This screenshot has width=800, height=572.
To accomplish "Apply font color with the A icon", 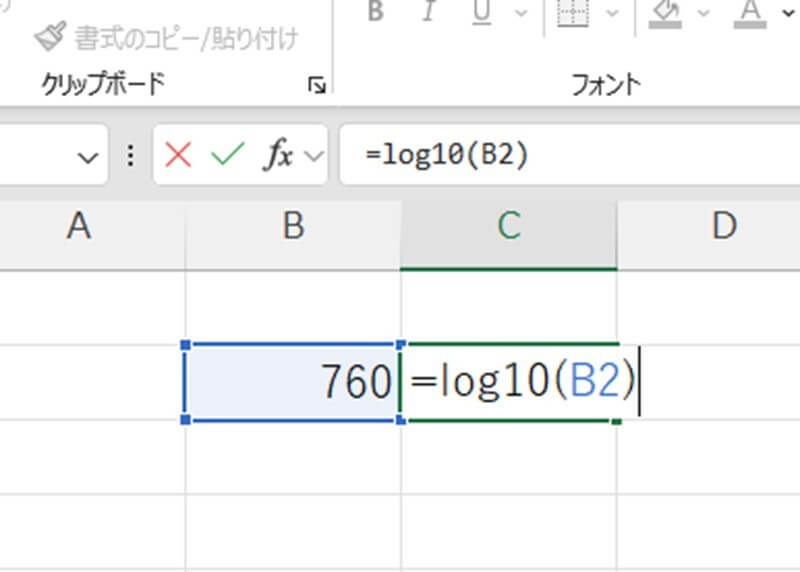I will tap(750, 13).
